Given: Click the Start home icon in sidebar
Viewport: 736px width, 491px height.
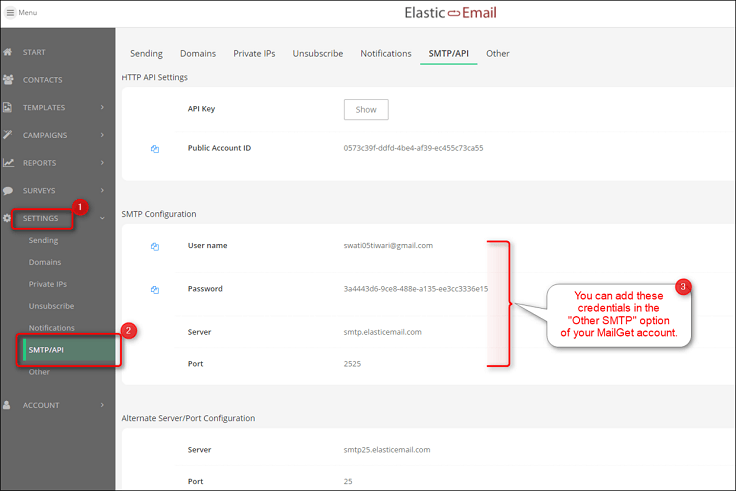Looking at the screenshot, I should [x=8, y=52].
